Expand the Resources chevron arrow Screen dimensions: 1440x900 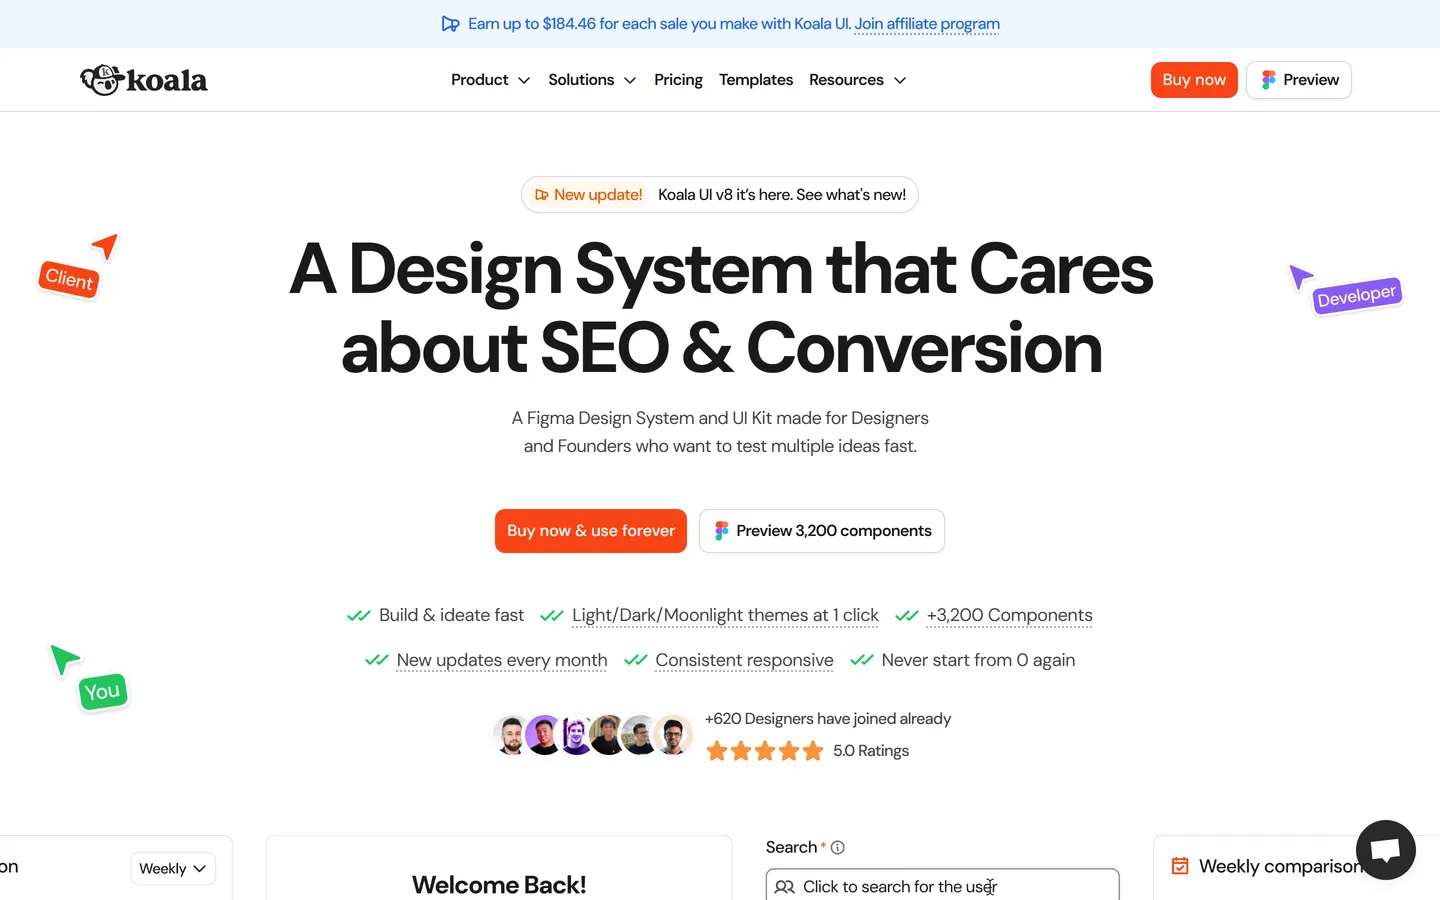tap(900, 80)
